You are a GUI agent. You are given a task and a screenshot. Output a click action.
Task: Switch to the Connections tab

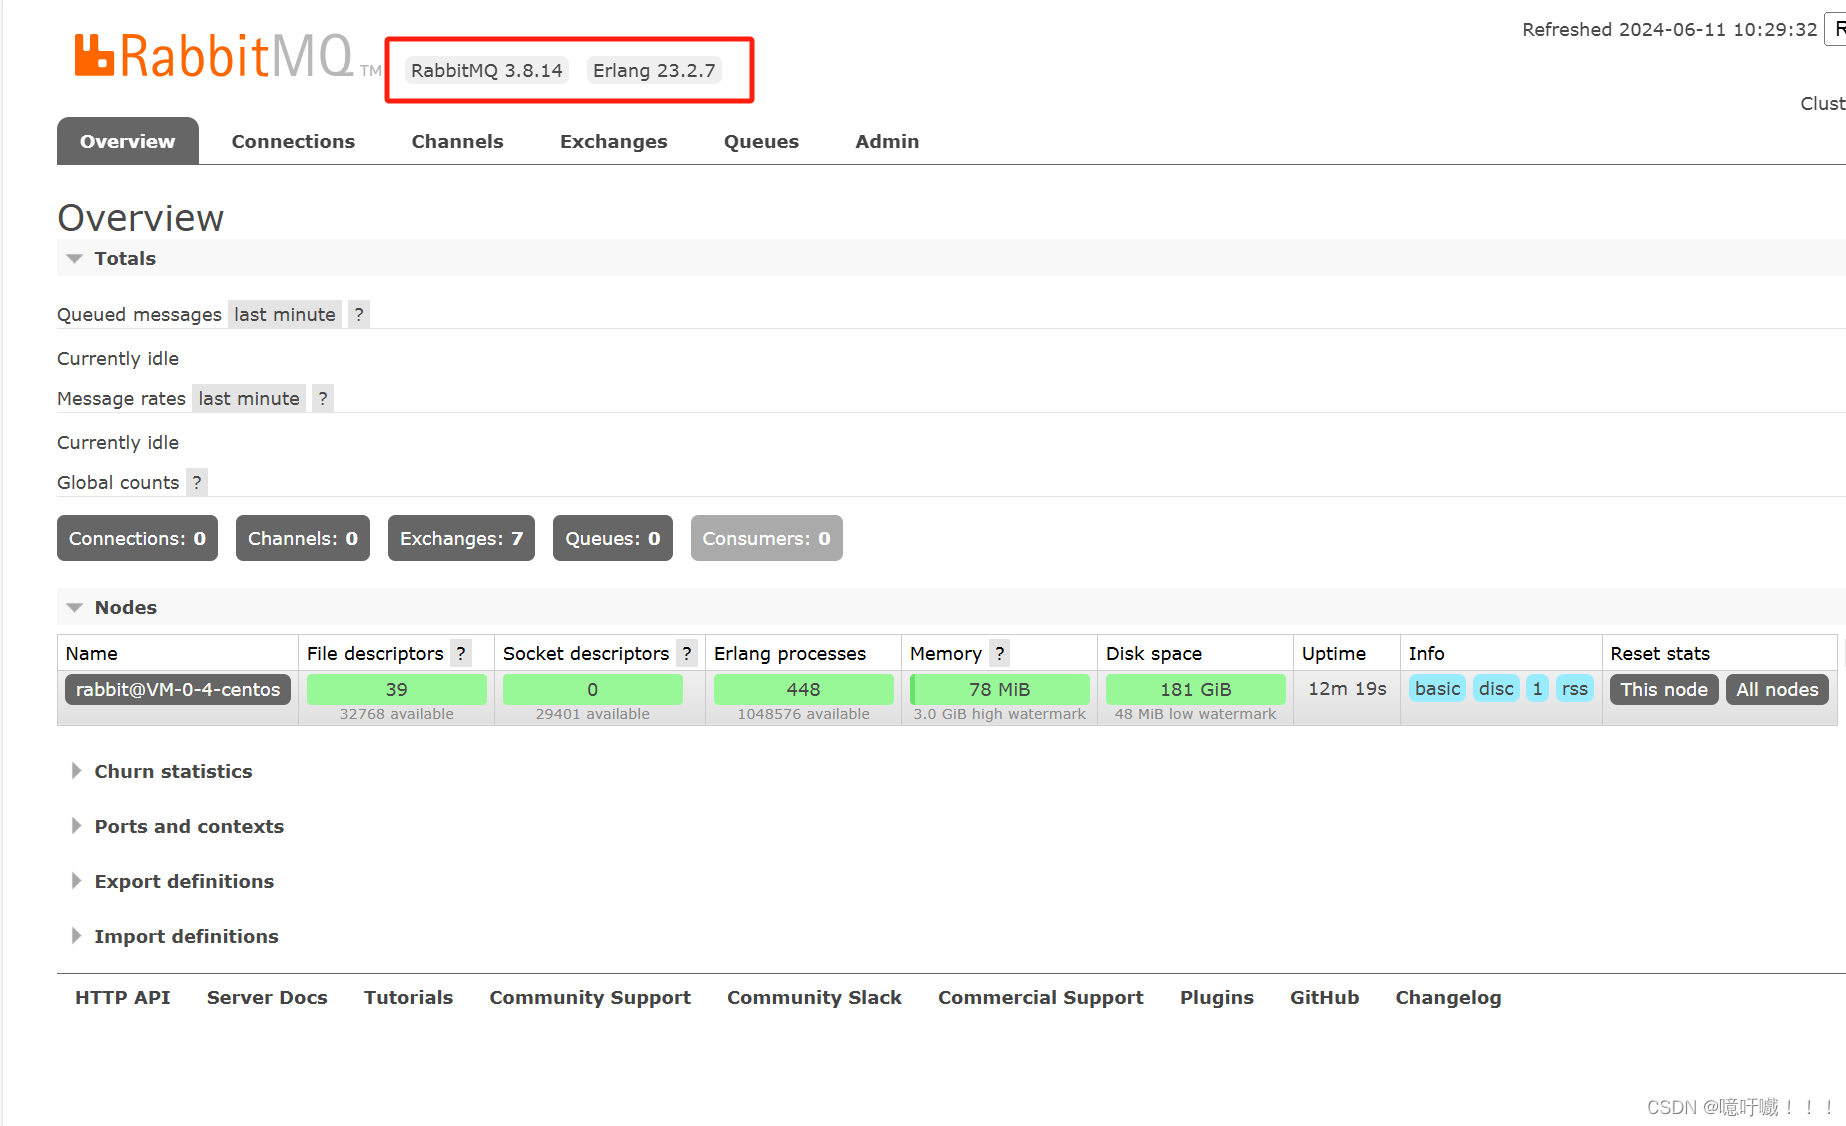[x=293, y=141]
